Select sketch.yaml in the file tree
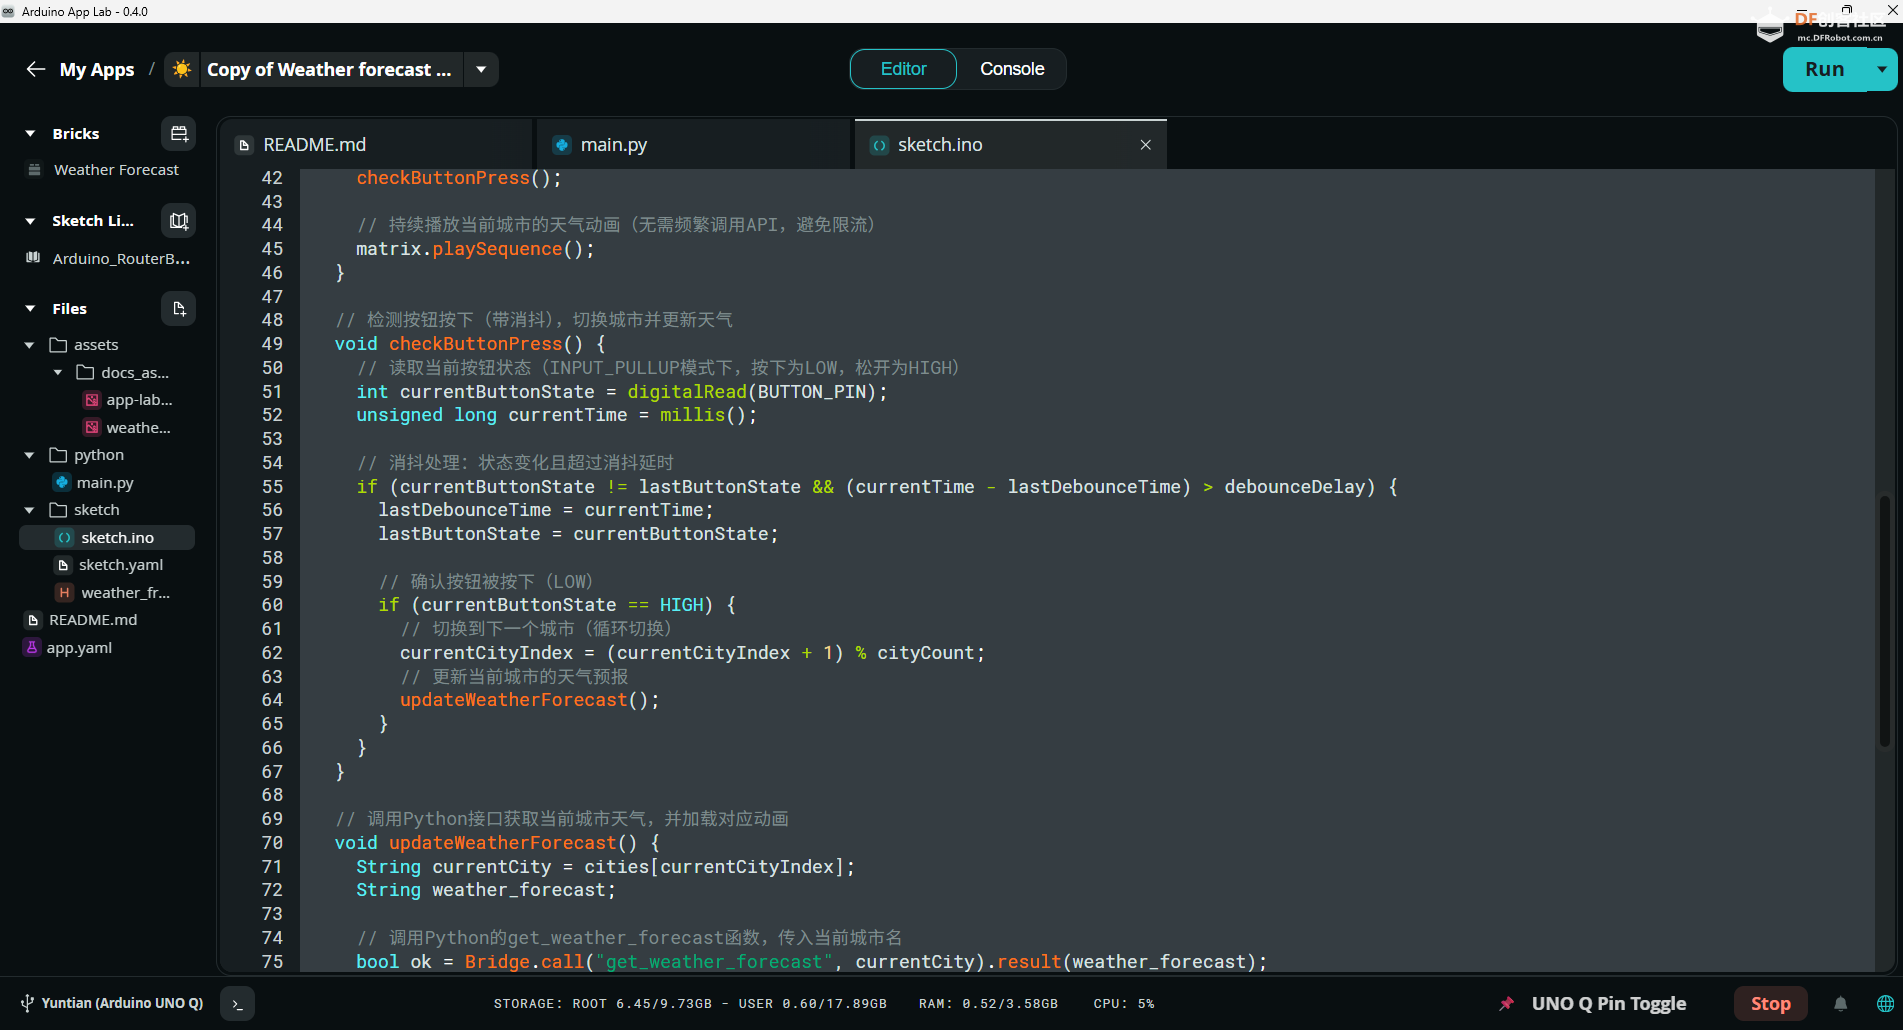 click(120, 564)
